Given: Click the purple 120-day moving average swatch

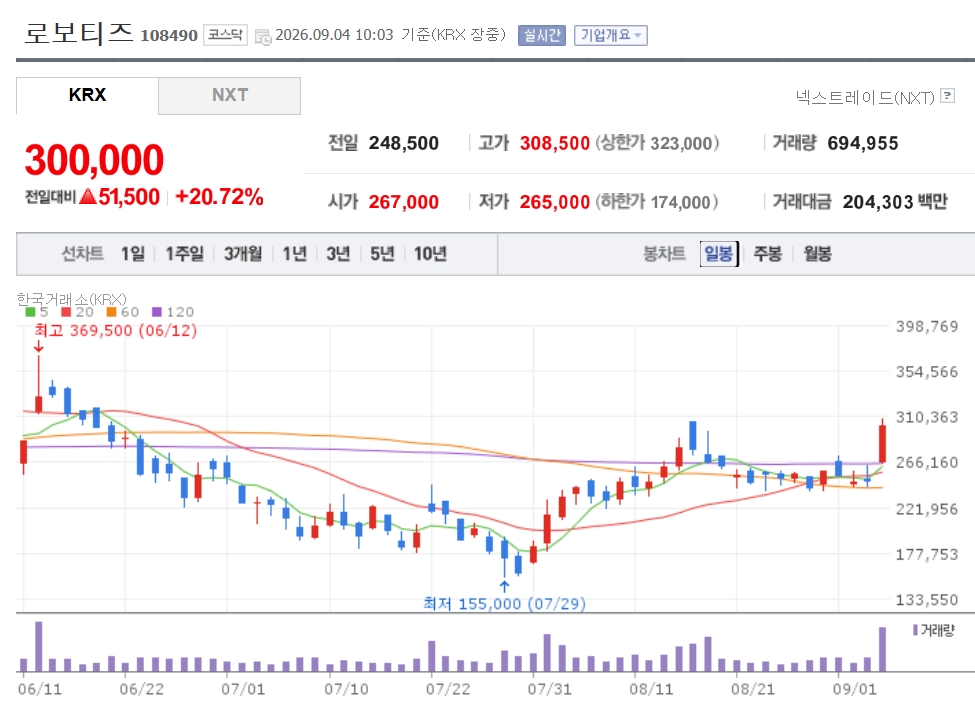Looking at the screenshot, I should coord(157,312).
